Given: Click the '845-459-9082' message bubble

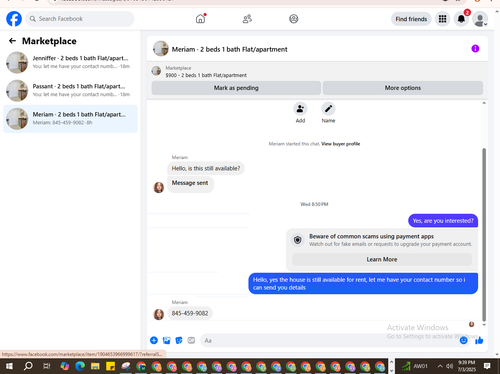Looking at the screenshot, I should click(x=190, y=313).
